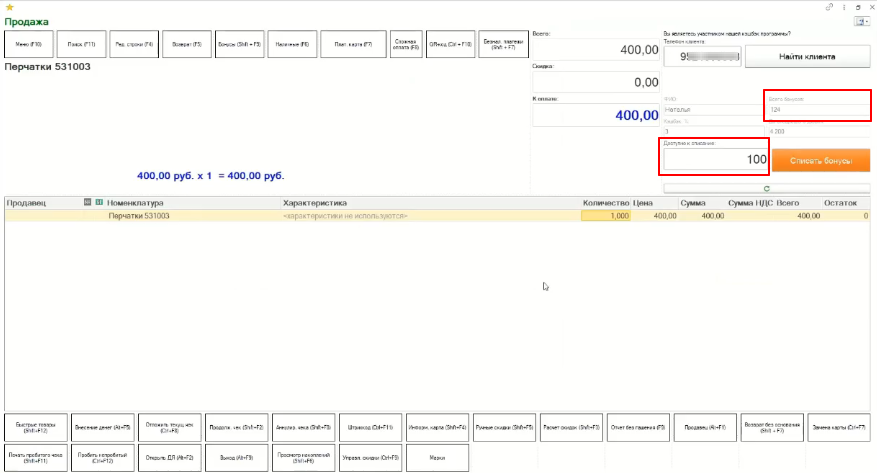Click Штрихкод (Ctrl+F11) button
This screenshot has height=473, width=877.
370,428
